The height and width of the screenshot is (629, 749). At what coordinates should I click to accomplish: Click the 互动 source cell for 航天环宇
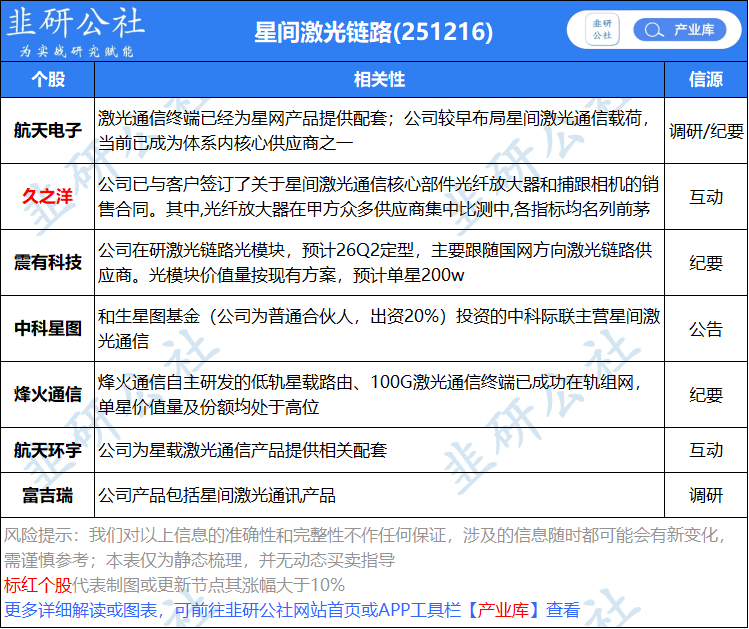pos(706,450)
